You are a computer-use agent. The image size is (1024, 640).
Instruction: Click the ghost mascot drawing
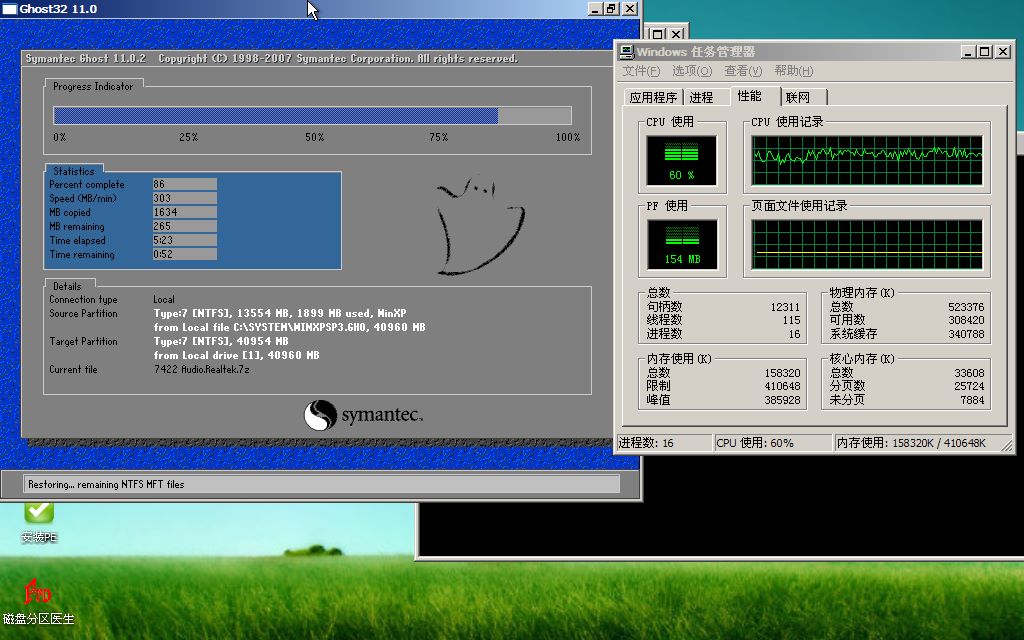coord(480,225)
